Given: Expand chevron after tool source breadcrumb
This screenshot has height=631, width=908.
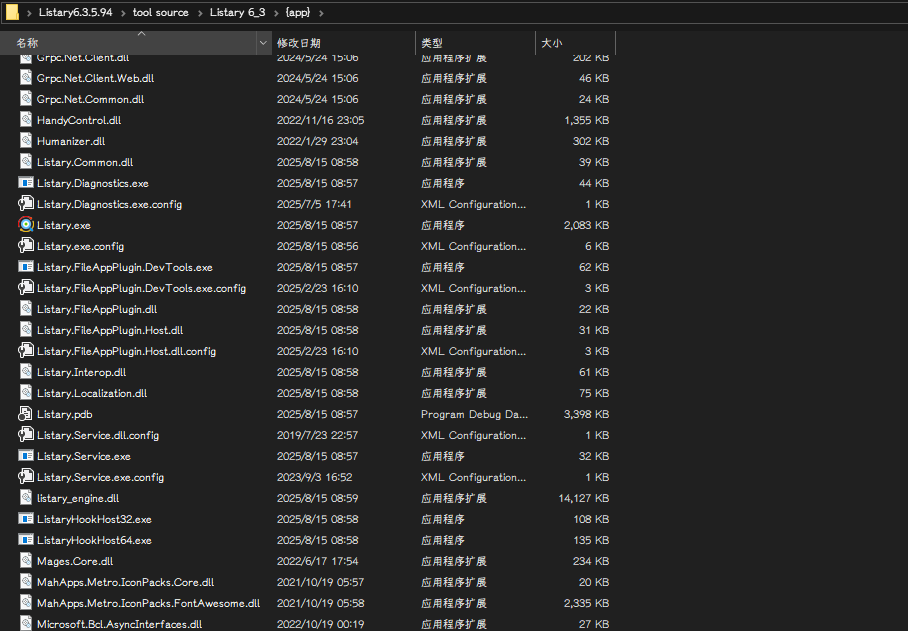Looking at the screenshot, I should (x=200, y=13).
